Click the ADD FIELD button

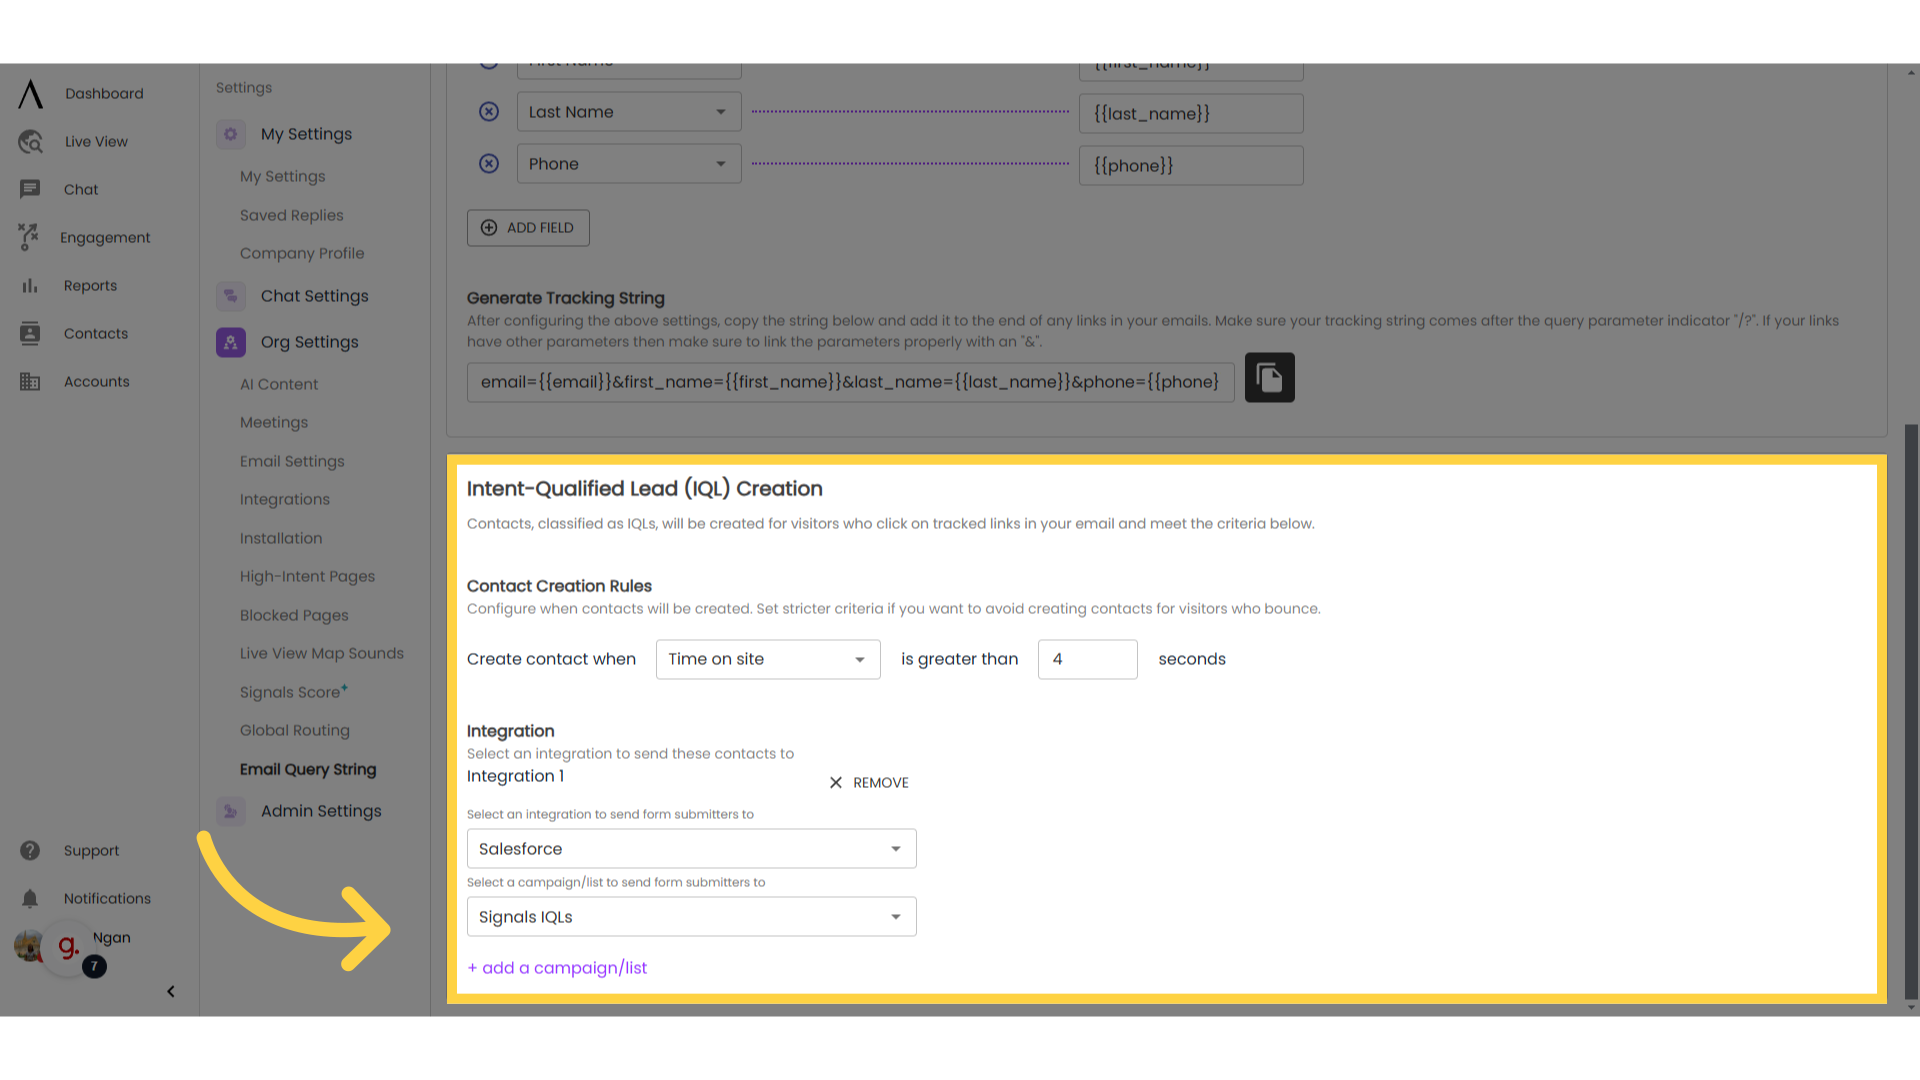point(526,227)
